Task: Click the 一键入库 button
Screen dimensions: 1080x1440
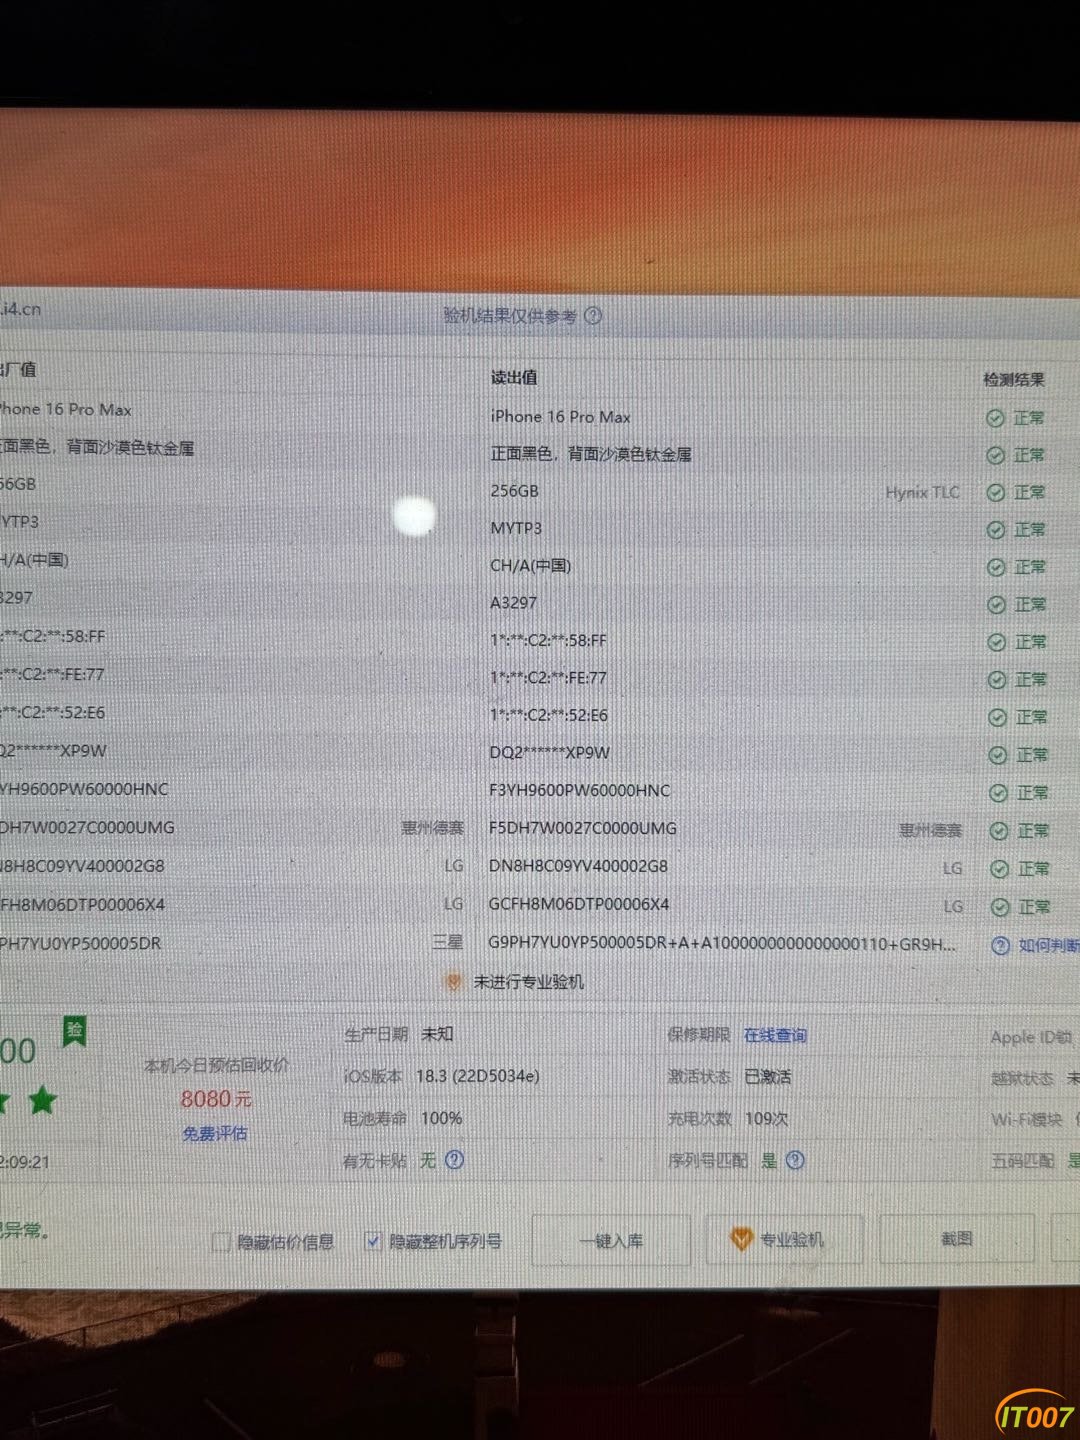Action: (x=611, y=1241)
